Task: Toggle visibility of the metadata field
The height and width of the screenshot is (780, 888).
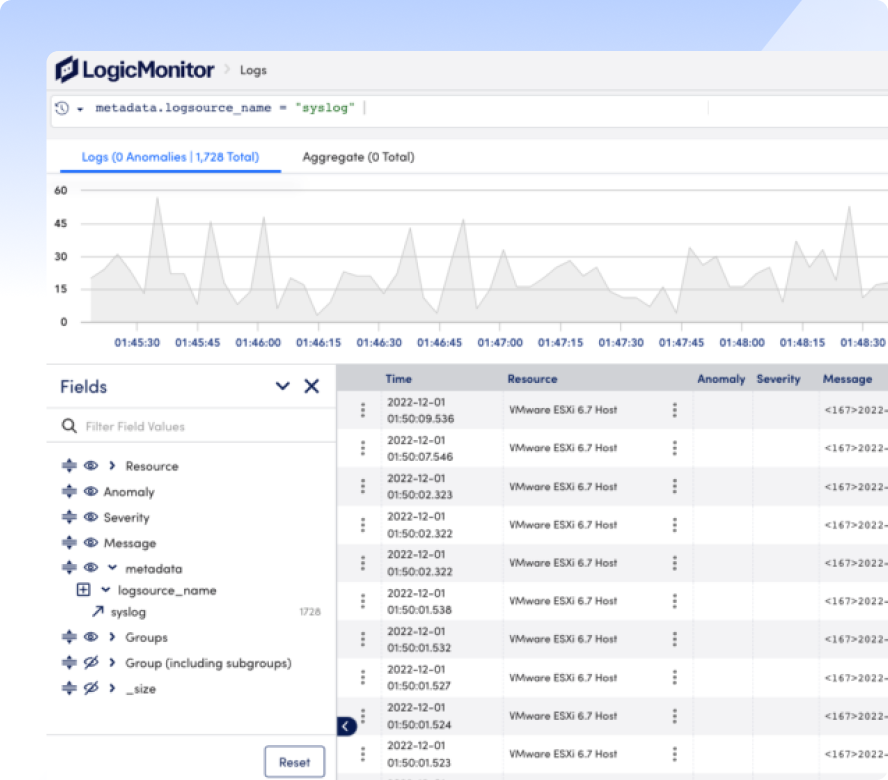Action: [91, 568]
